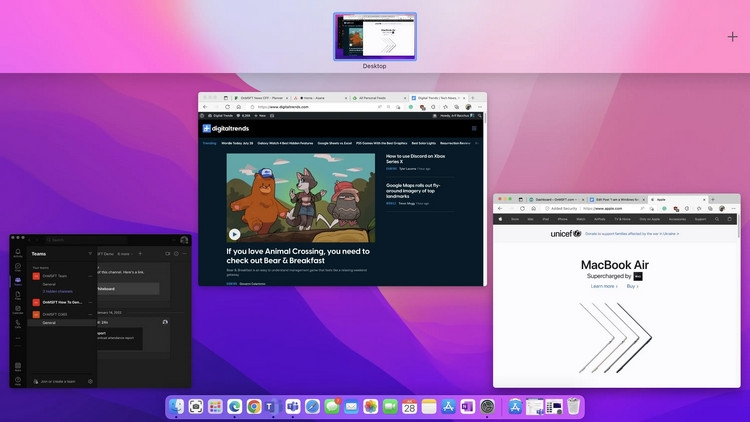Screen dimensions: 750x422
Task: Play the Bear & Breakfast video
Action: point(234,234)
